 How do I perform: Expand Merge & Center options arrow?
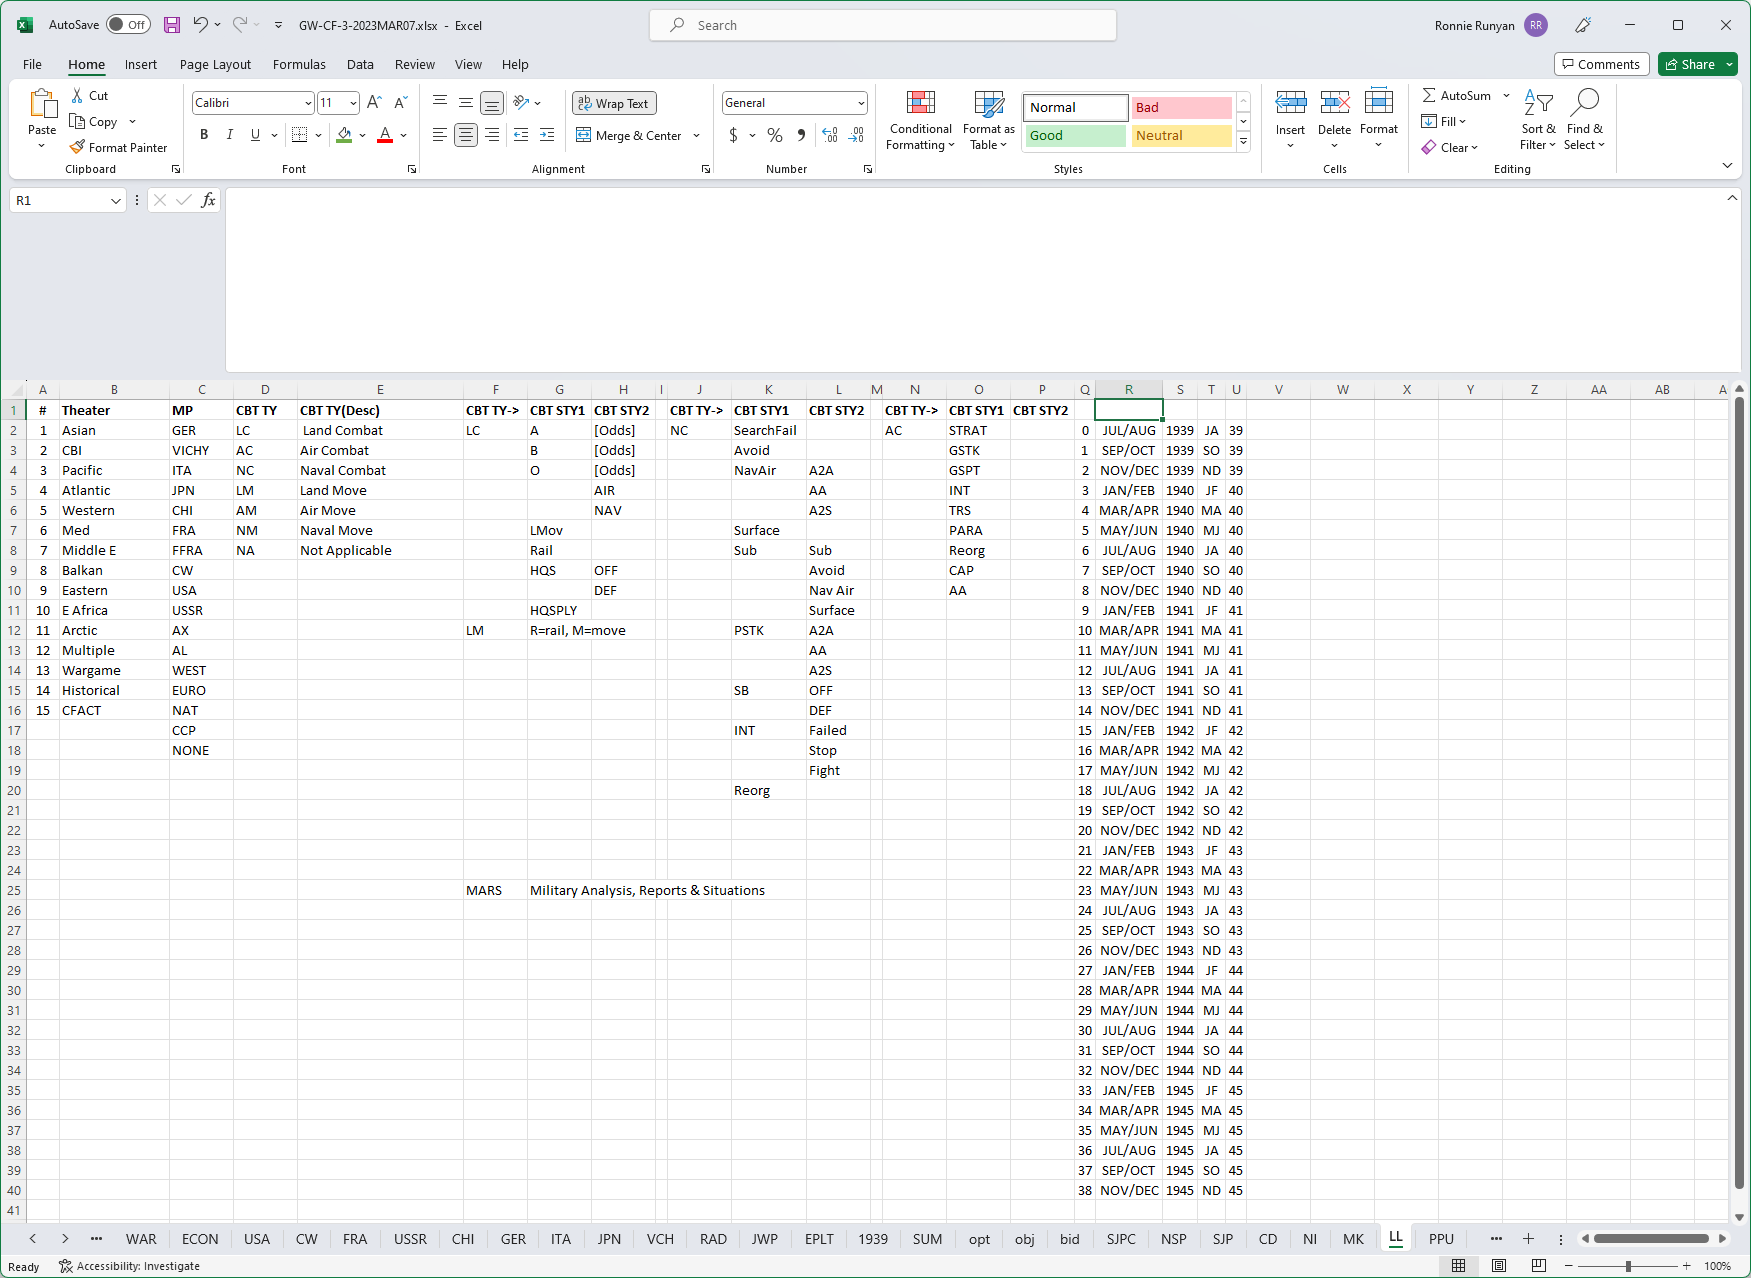[x=696, y=136]
